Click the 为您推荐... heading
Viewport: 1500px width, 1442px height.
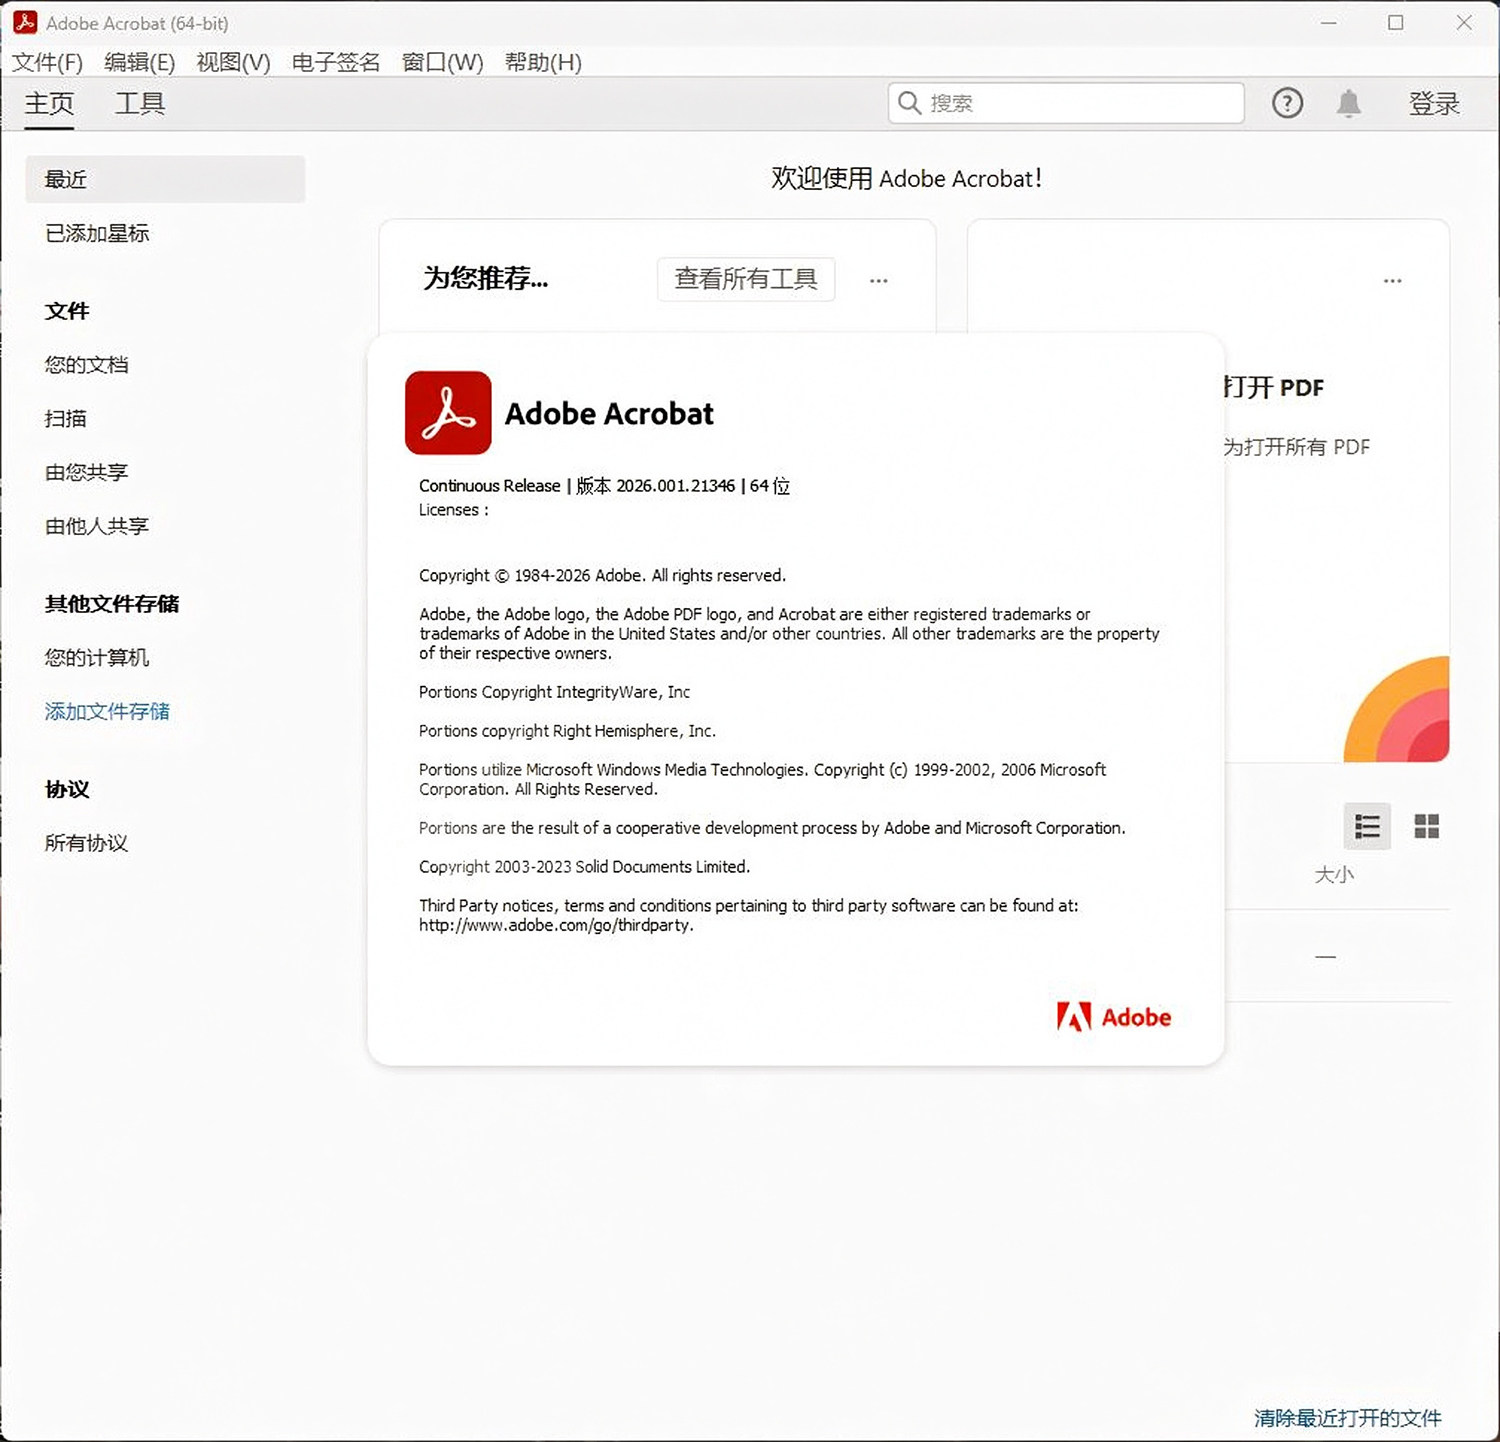[x=485, y=278]
